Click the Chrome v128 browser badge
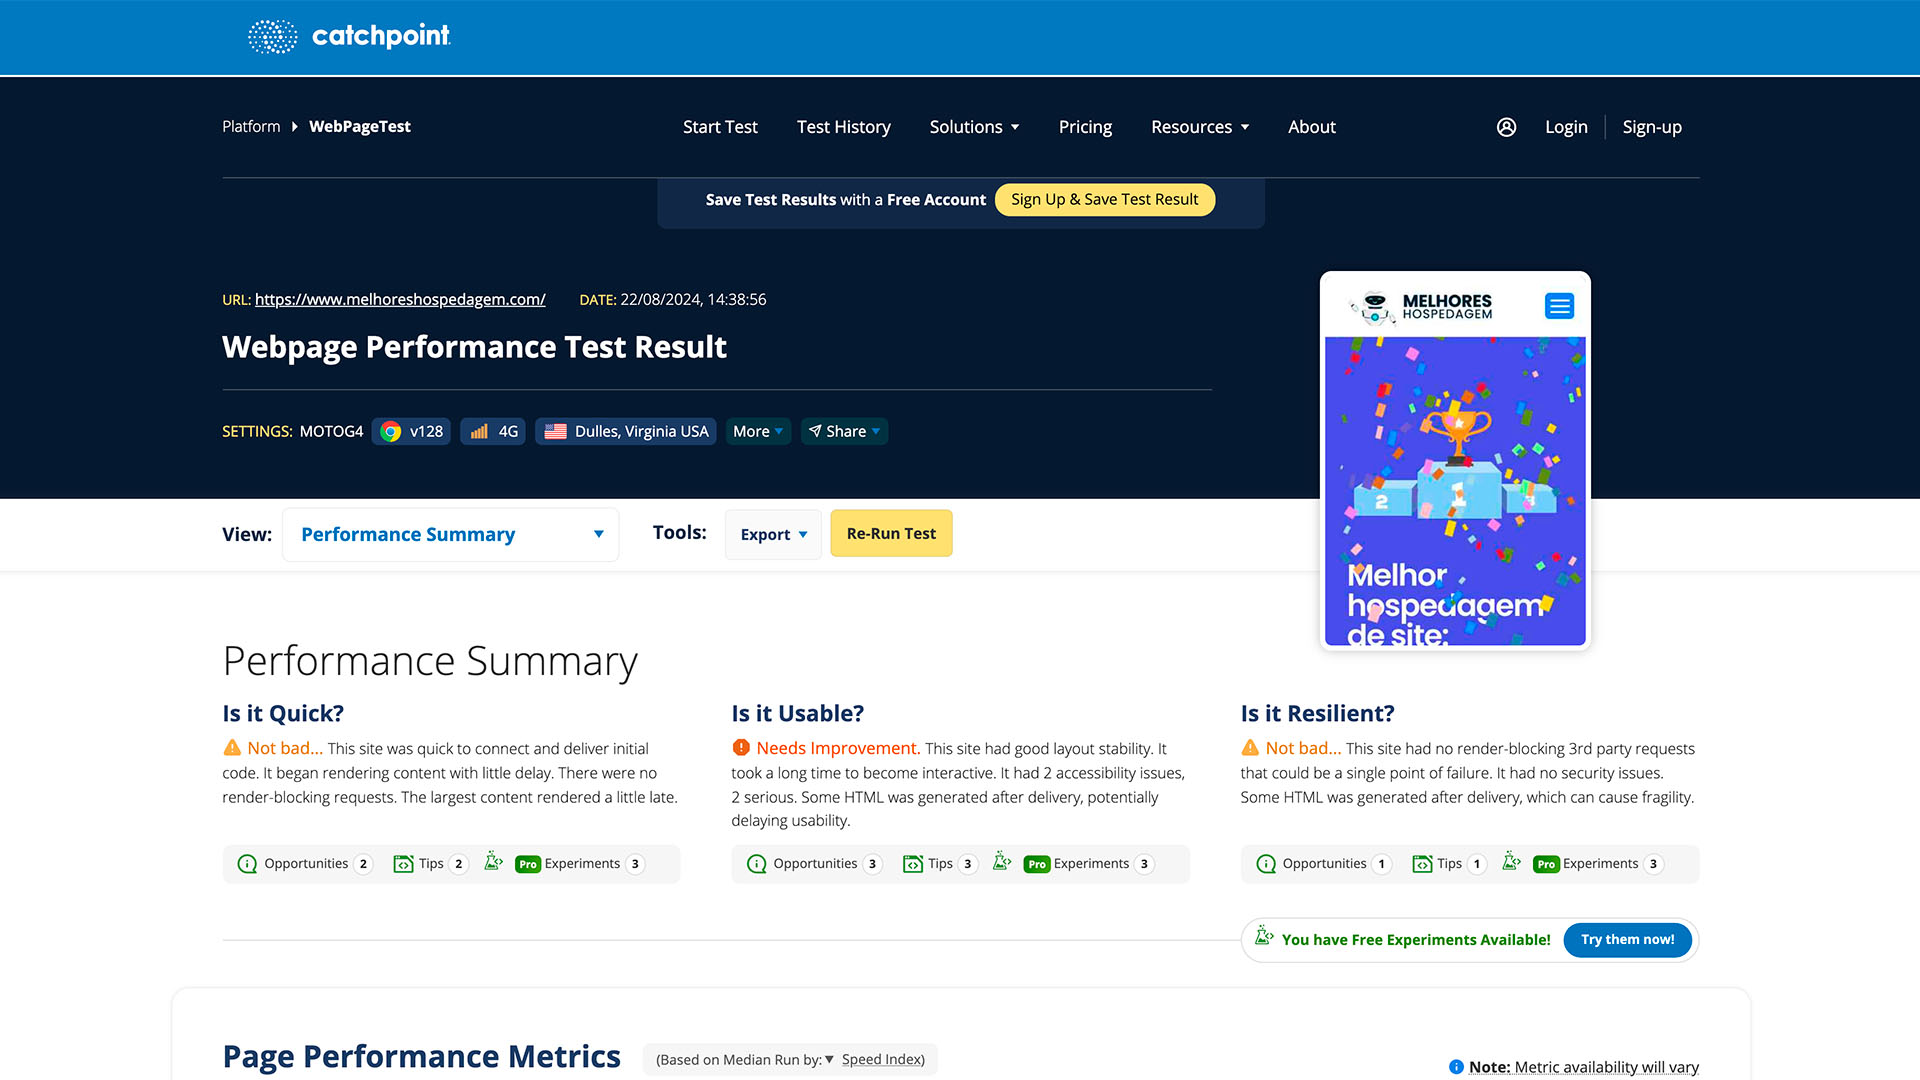 pos(411,431)
